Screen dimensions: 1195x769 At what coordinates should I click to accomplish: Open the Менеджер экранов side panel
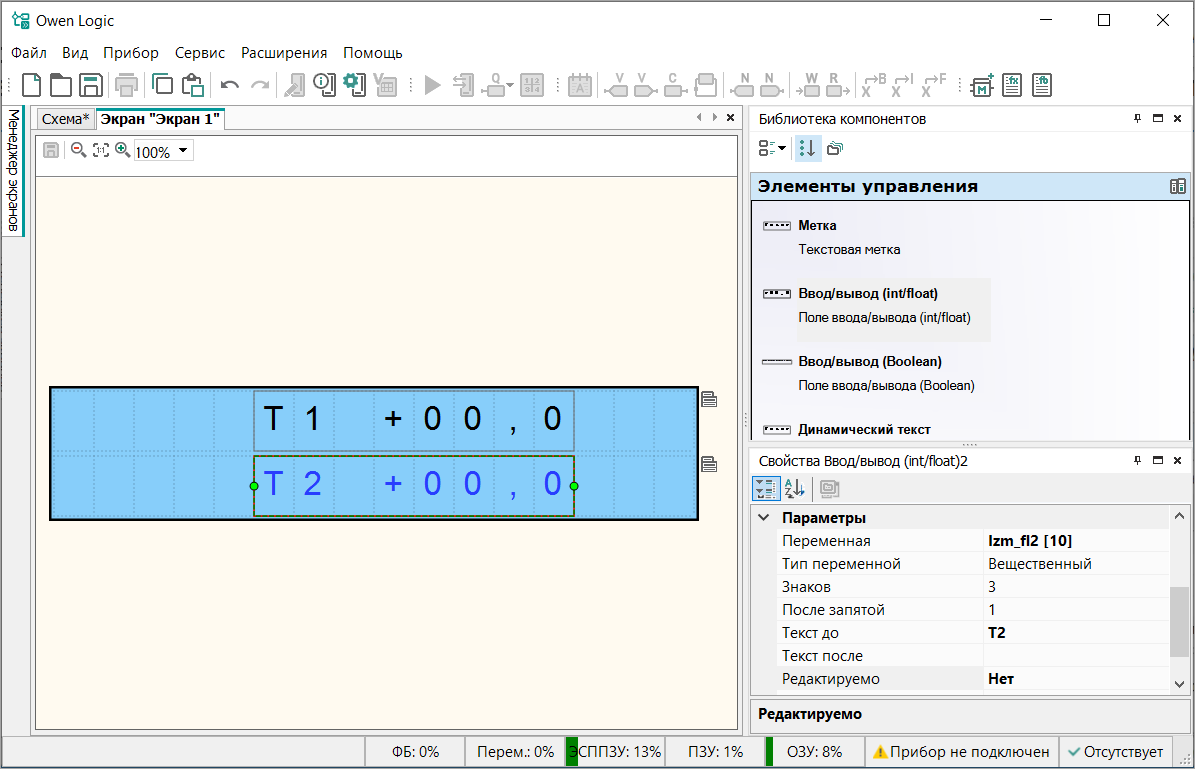pyautogui.click(x=13, y=170)
